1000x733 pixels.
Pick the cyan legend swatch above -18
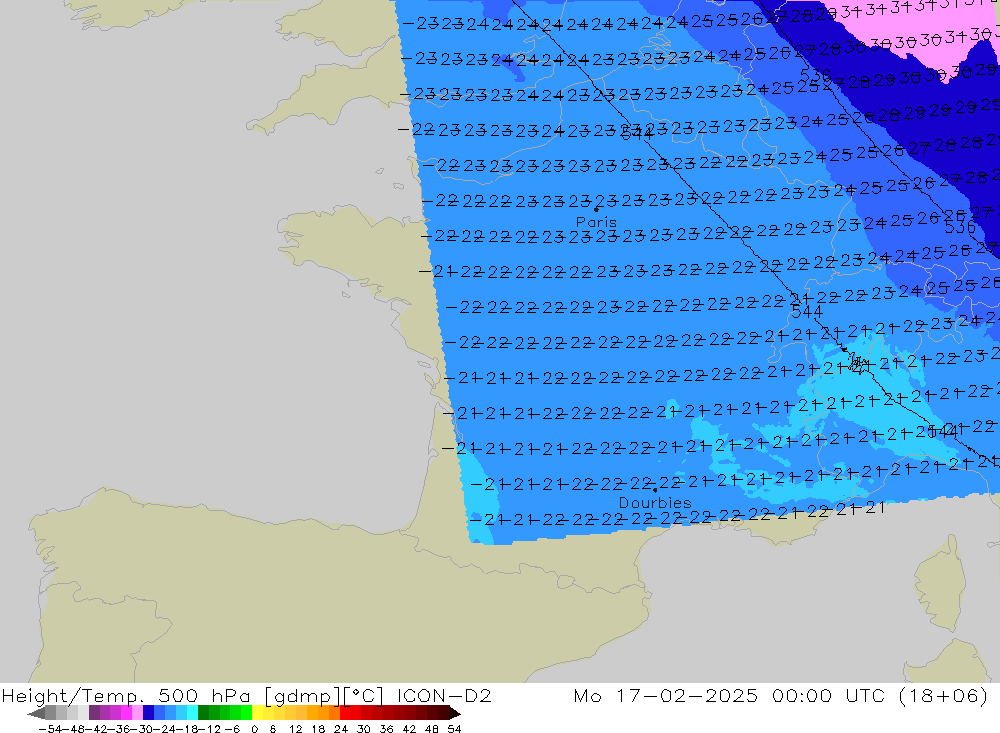[x=192, y=713]
